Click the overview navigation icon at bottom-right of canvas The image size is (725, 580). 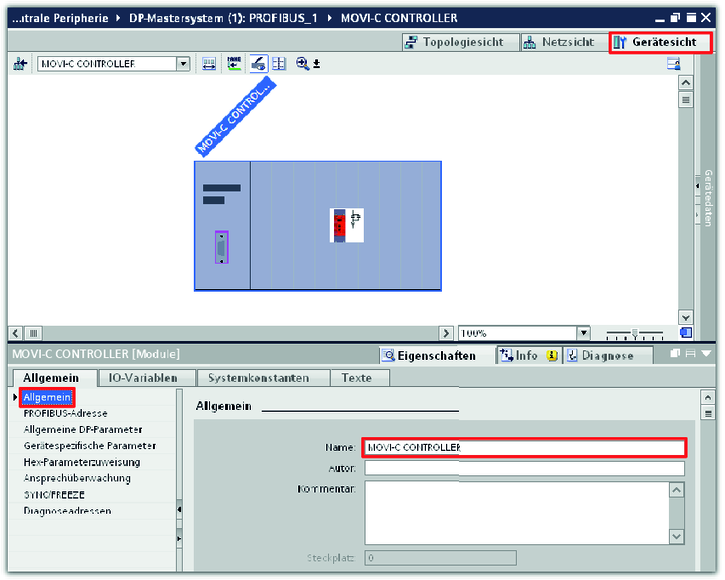click(x=686, y=333)
